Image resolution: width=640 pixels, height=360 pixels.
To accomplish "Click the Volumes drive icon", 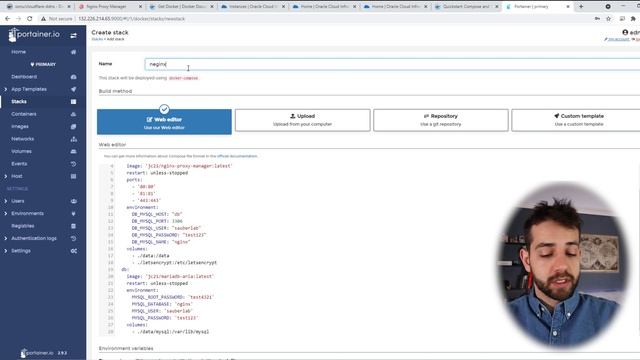I will pyautogui.click(x=73, y=151).
